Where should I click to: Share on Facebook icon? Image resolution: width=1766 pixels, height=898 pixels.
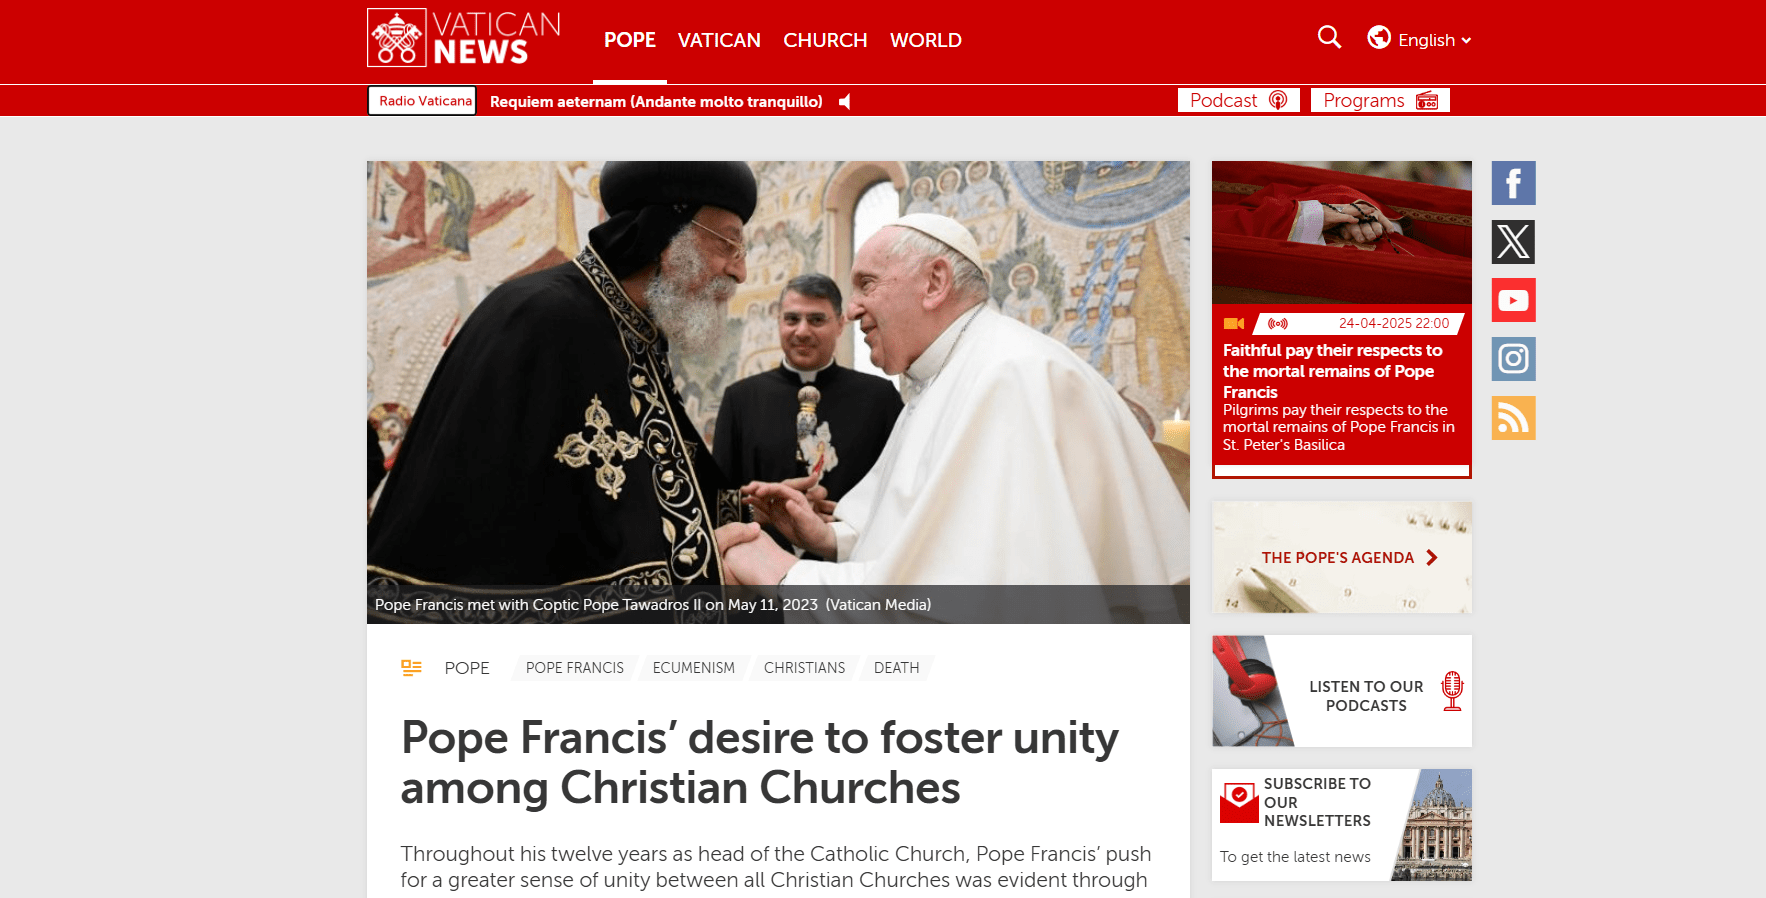click(x=1513, y=183)
